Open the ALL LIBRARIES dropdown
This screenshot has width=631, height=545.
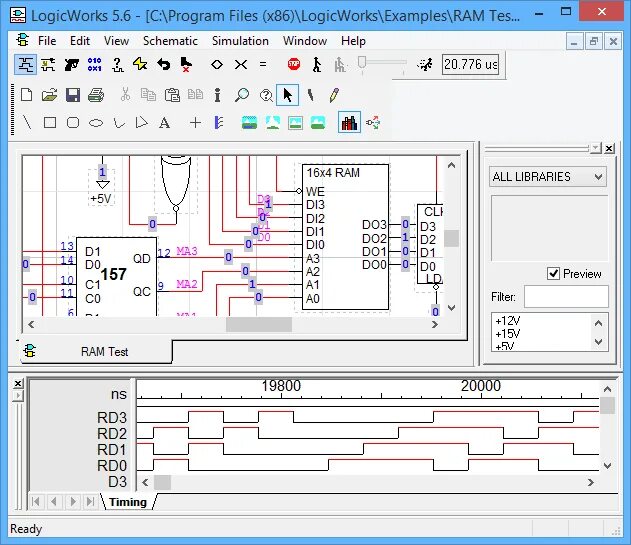547,177
